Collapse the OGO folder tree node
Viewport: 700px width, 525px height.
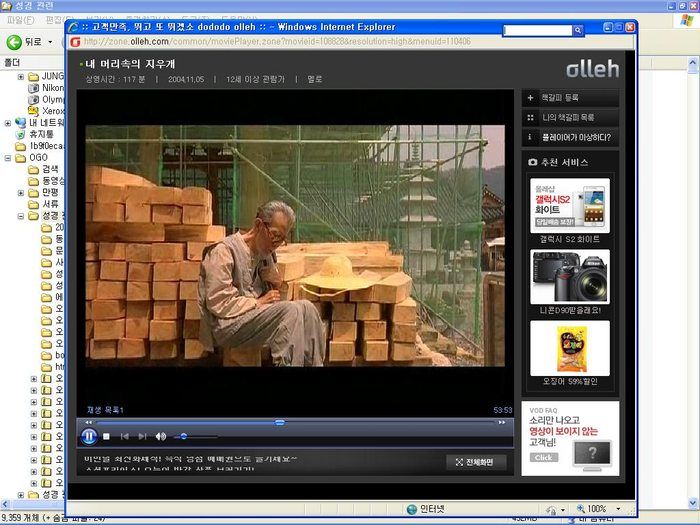coord(8,158)
